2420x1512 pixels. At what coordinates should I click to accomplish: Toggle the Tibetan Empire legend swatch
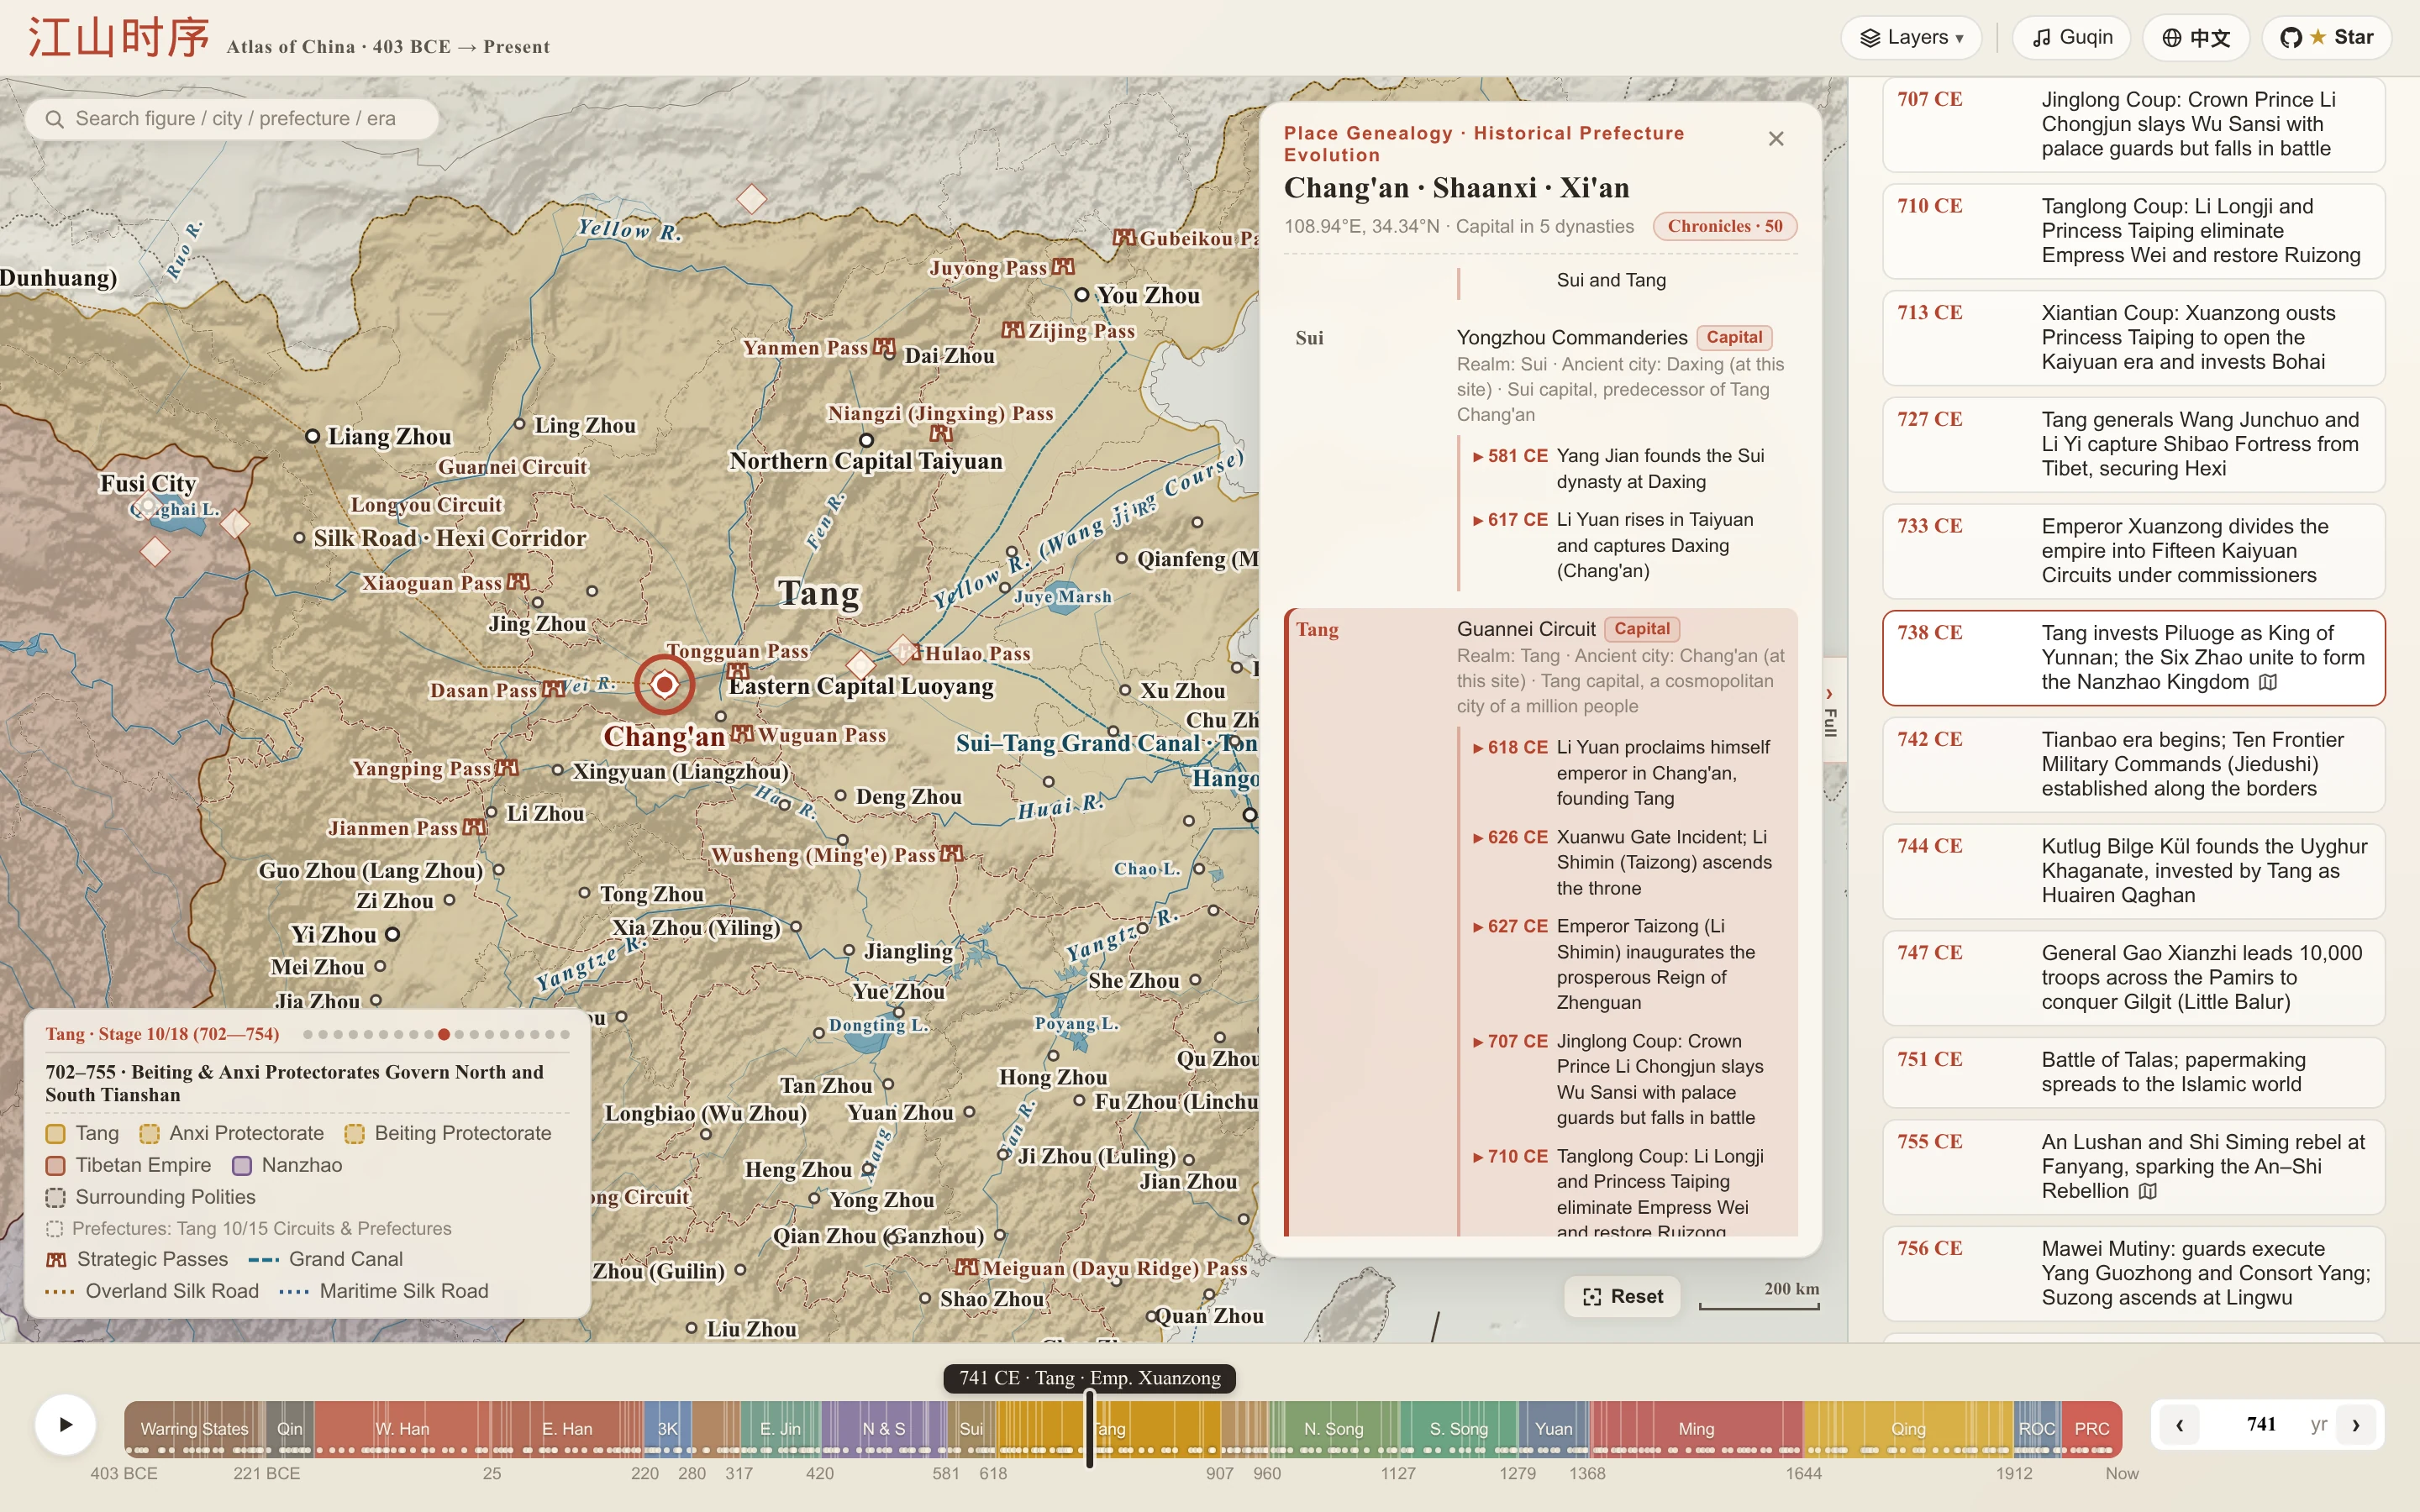[x=56, y=1166]
